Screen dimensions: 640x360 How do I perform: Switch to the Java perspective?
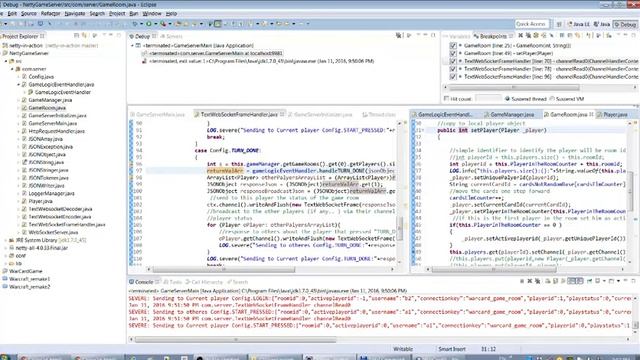602,24
